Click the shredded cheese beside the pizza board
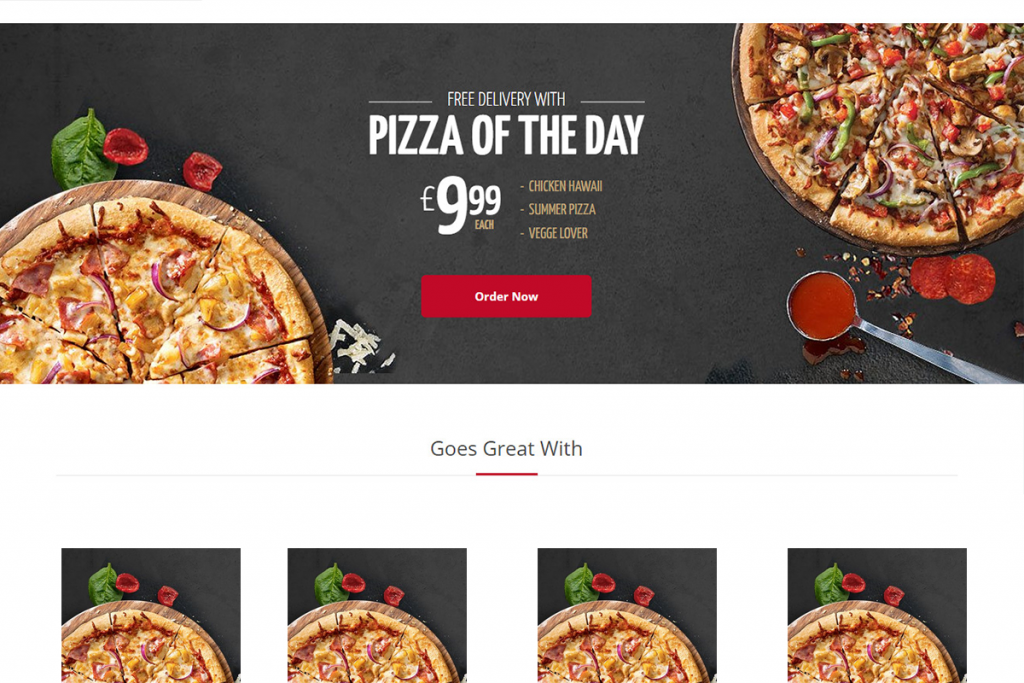 [x=358, y=345]
